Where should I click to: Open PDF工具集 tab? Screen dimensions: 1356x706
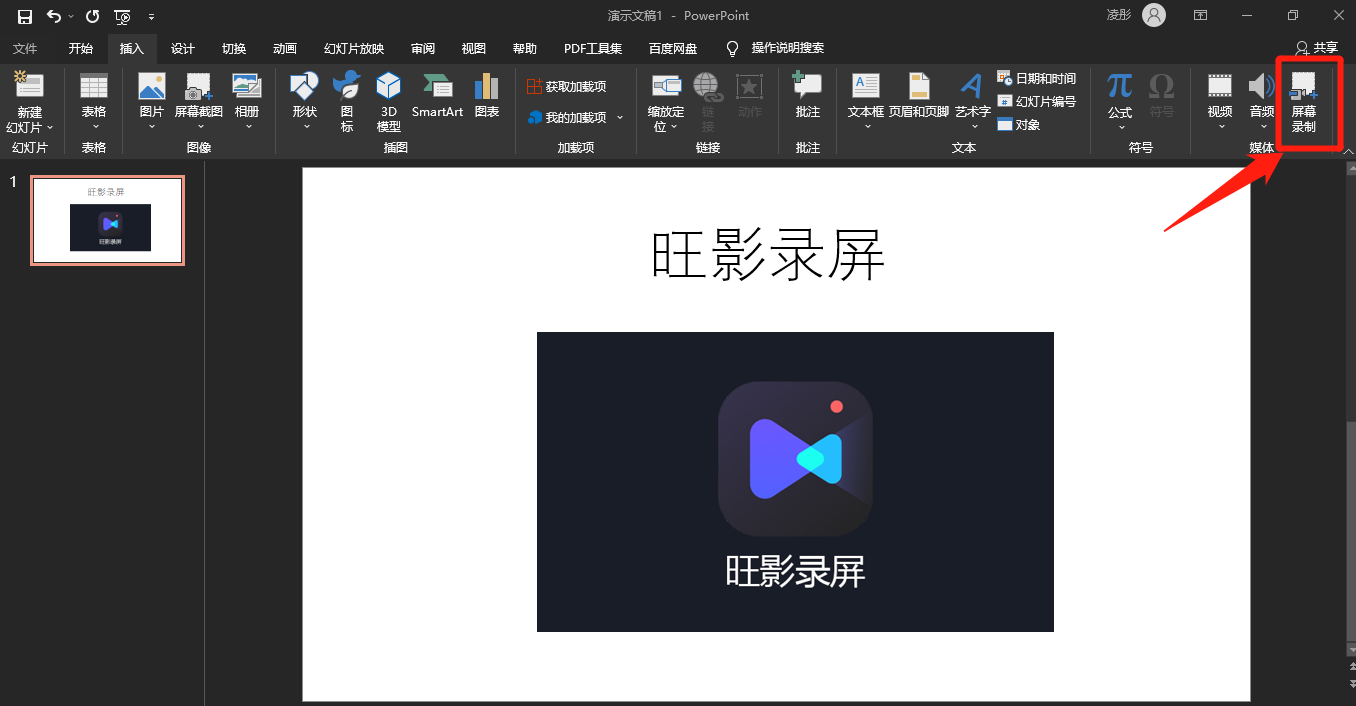pos(593,48)
